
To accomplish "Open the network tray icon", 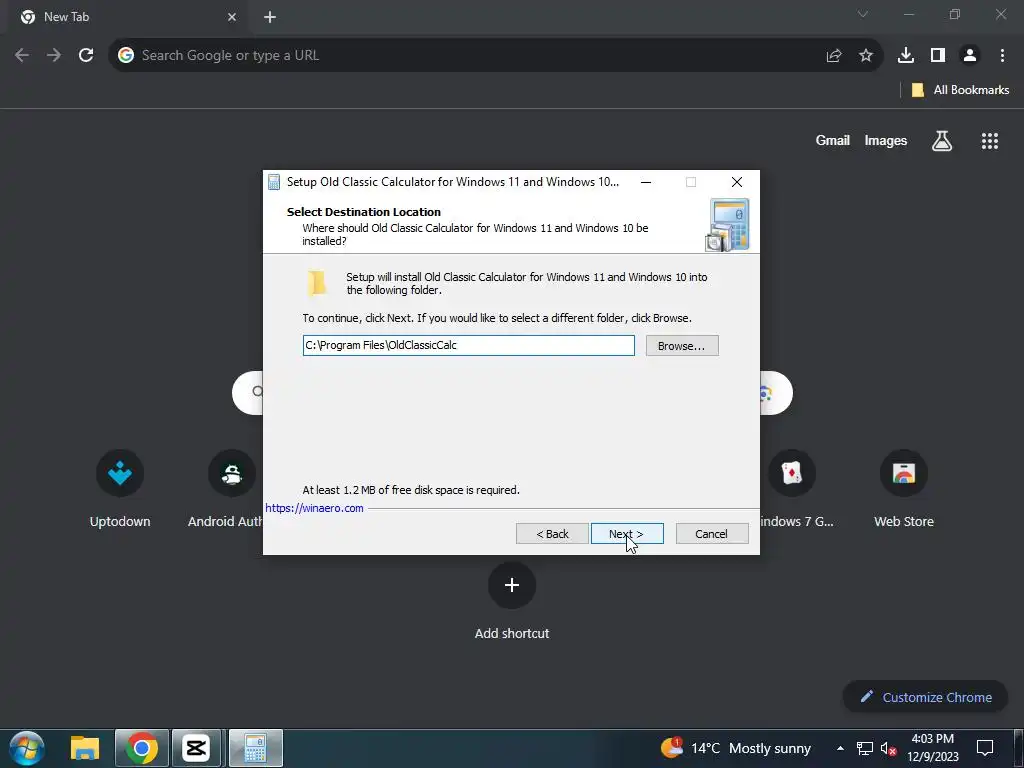I will click(x=865, y=748).
